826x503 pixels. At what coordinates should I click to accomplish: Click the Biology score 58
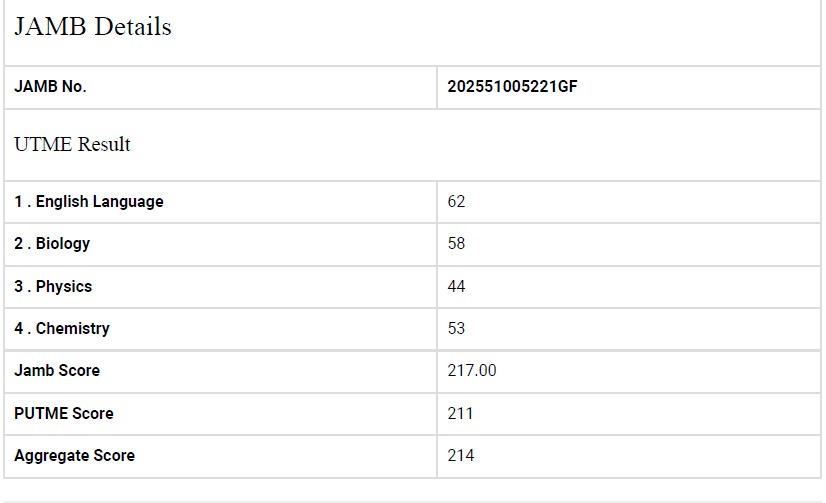(x=457, y=244)
